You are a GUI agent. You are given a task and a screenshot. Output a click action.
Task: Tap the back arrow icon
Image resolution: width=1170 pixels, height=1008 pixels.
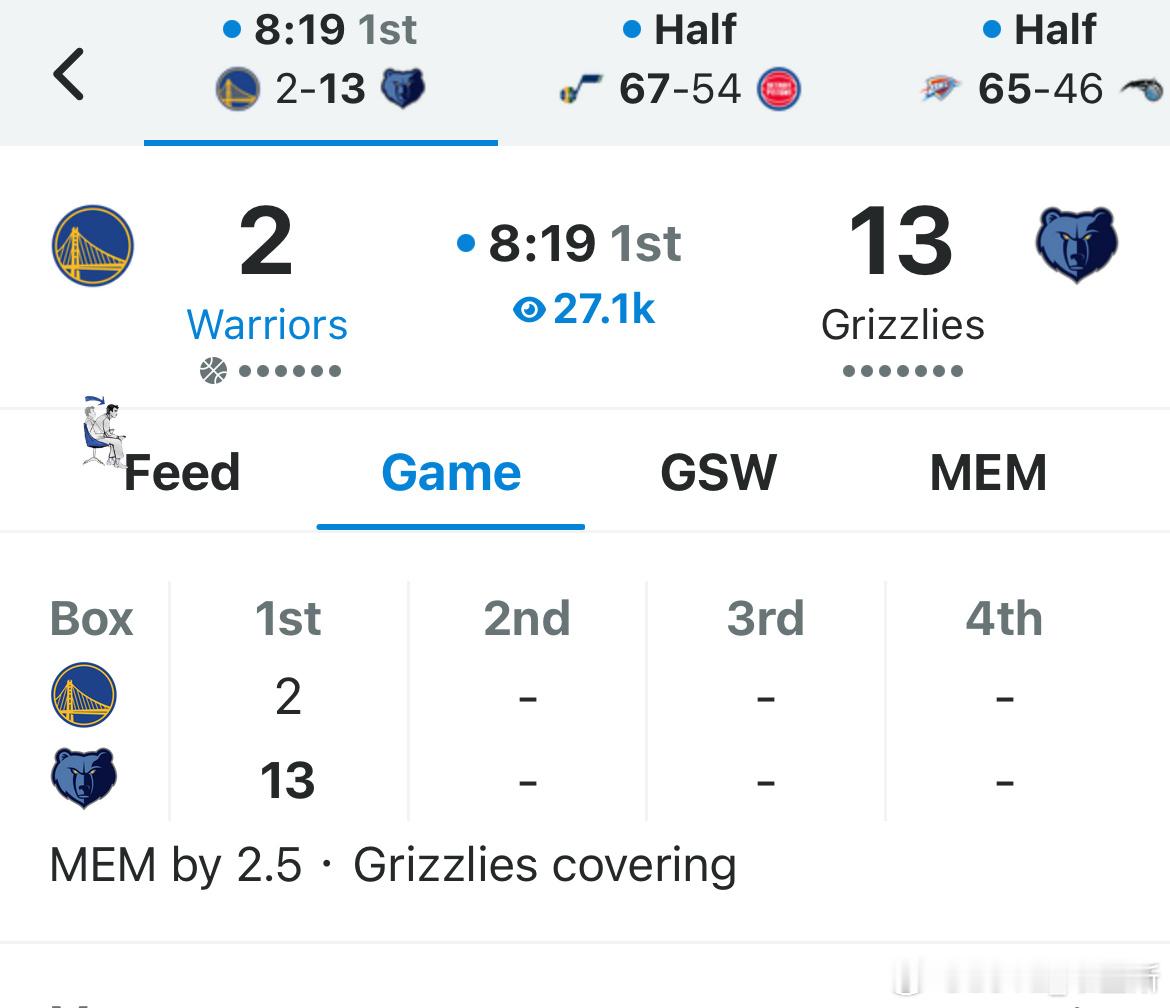[x=68, y=74]
